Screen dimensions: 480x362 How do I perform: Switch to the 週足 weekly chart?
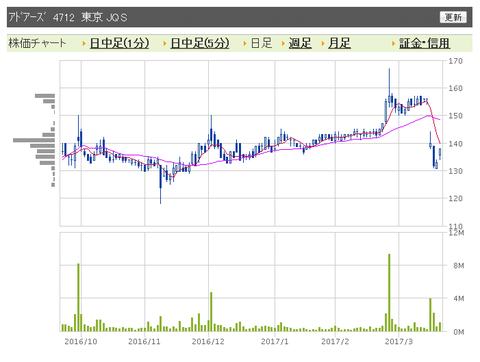tap(300, 43)
